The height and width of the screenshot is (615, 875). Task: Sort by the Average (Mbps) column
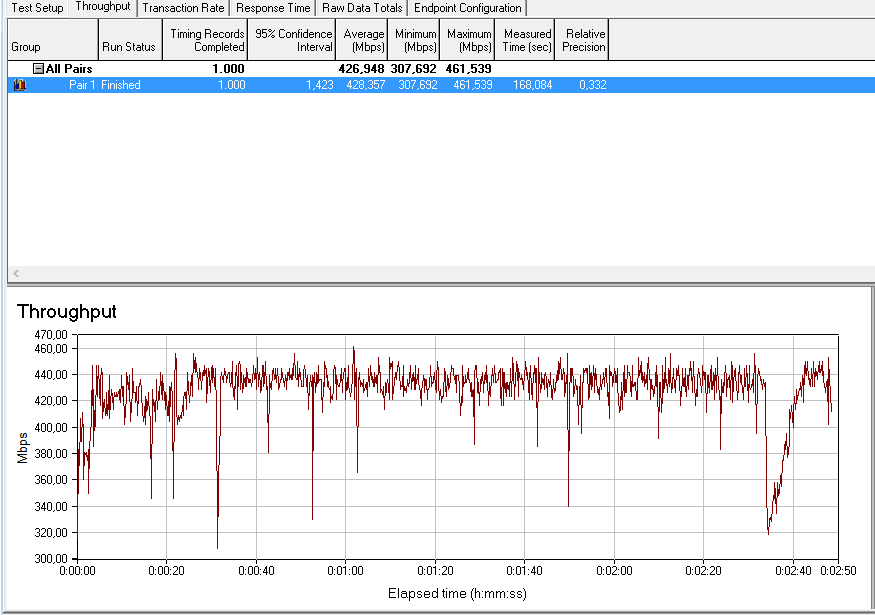pyautogui.click(x=363, y=39)
